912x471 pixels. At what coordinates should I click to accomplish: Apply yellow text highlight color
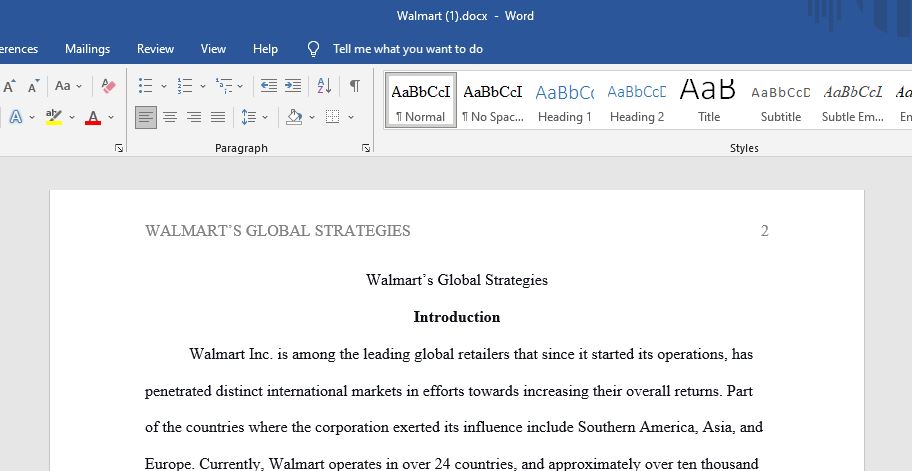click(54, 117)
